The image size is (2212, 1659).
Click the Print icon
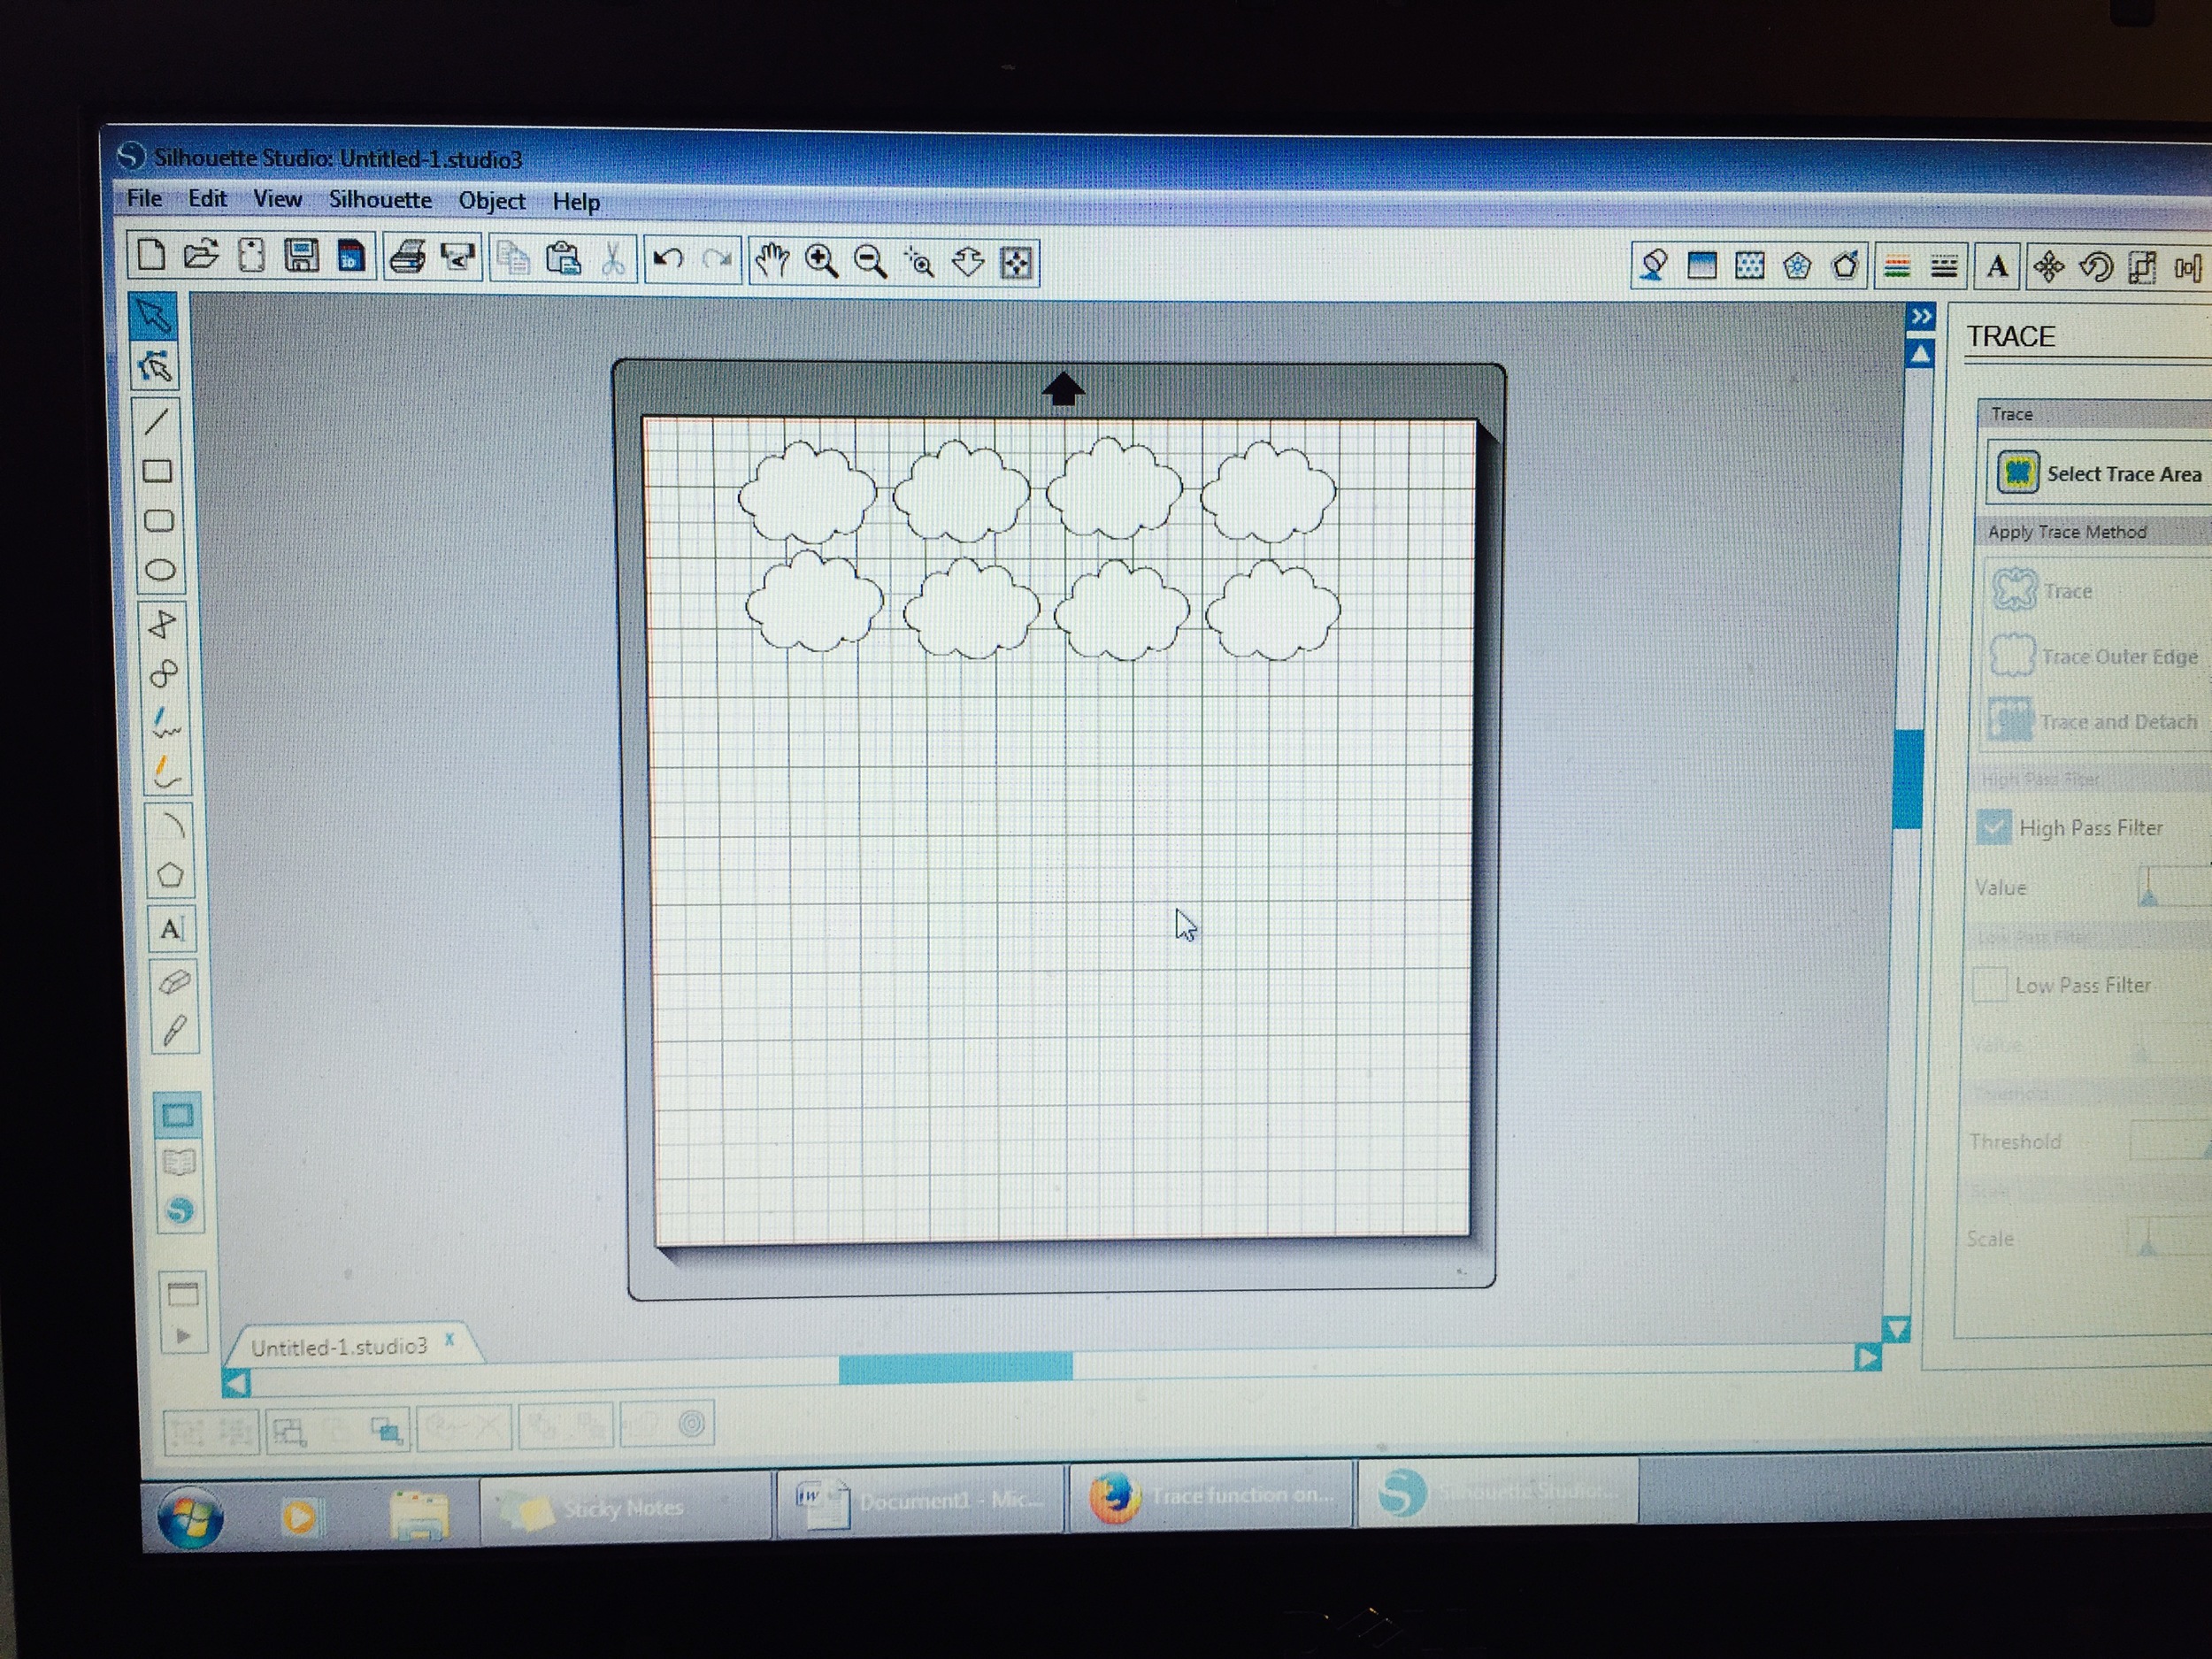click(408, 258)
